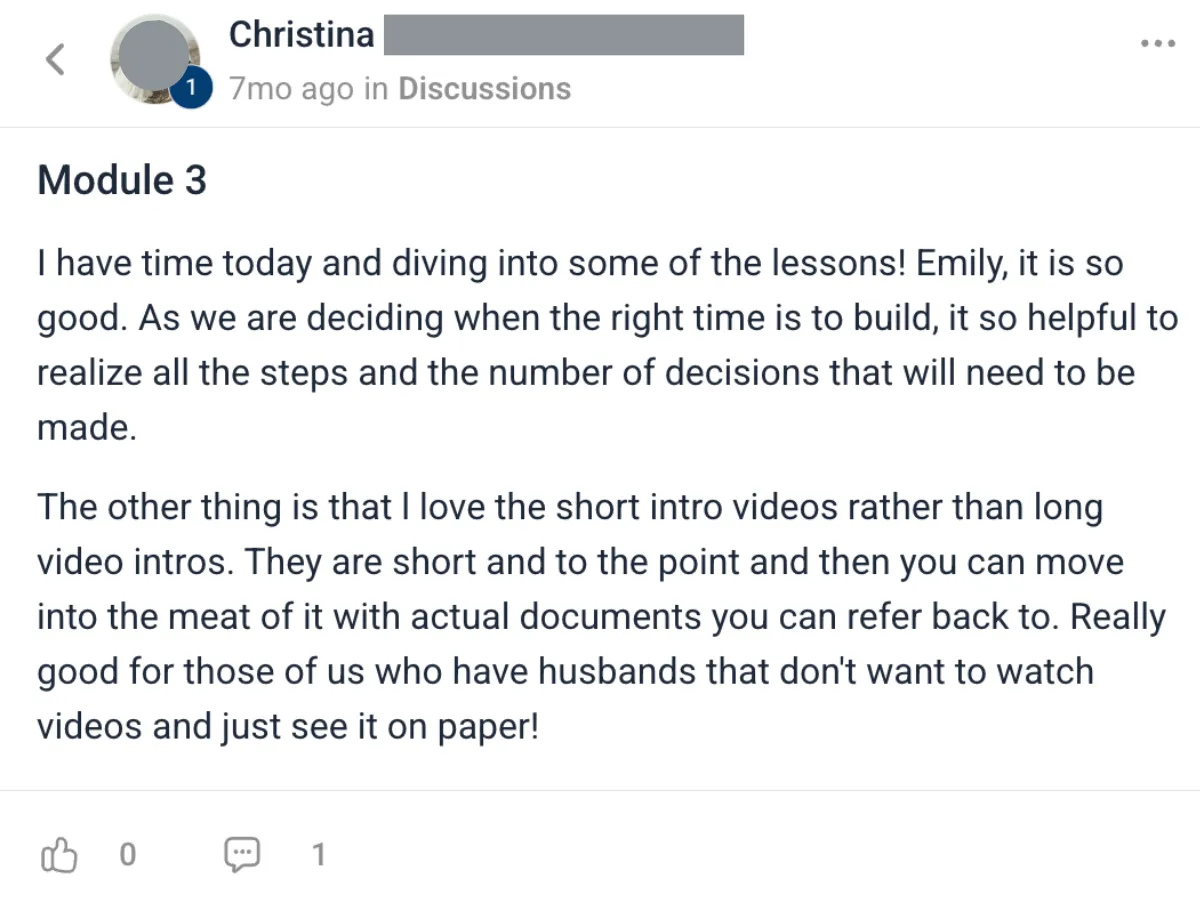Click the word "made." ending first paragraph

[x=85, y=428]
